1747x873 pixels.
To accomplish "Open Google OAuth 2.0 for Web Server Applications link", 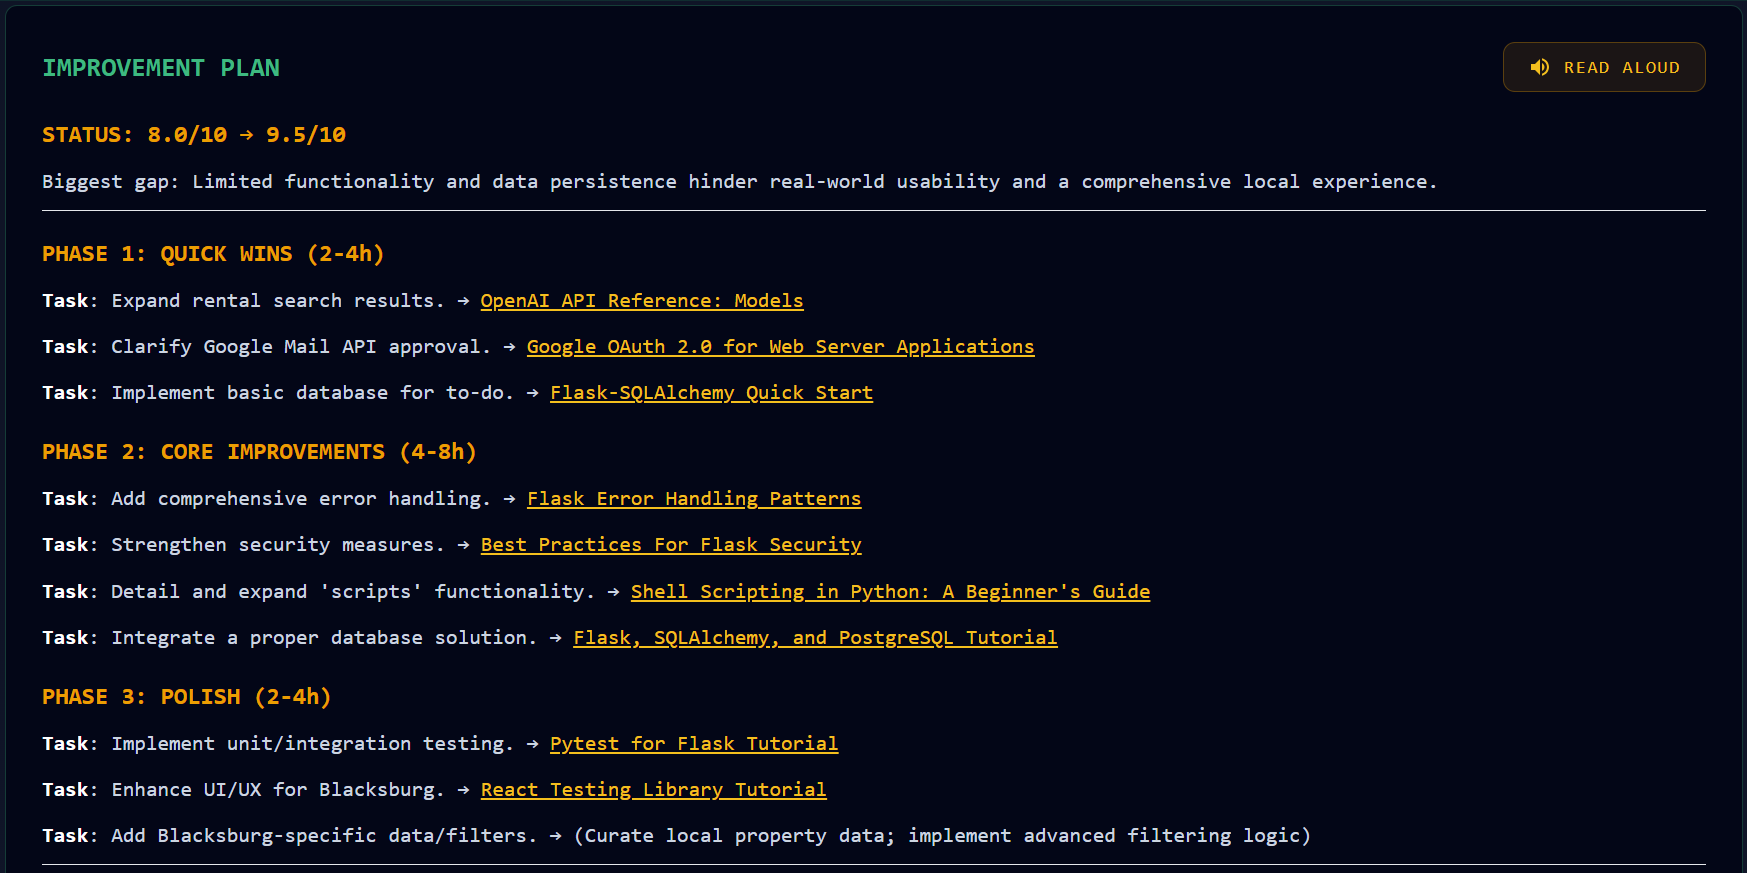I will [781, 347].
